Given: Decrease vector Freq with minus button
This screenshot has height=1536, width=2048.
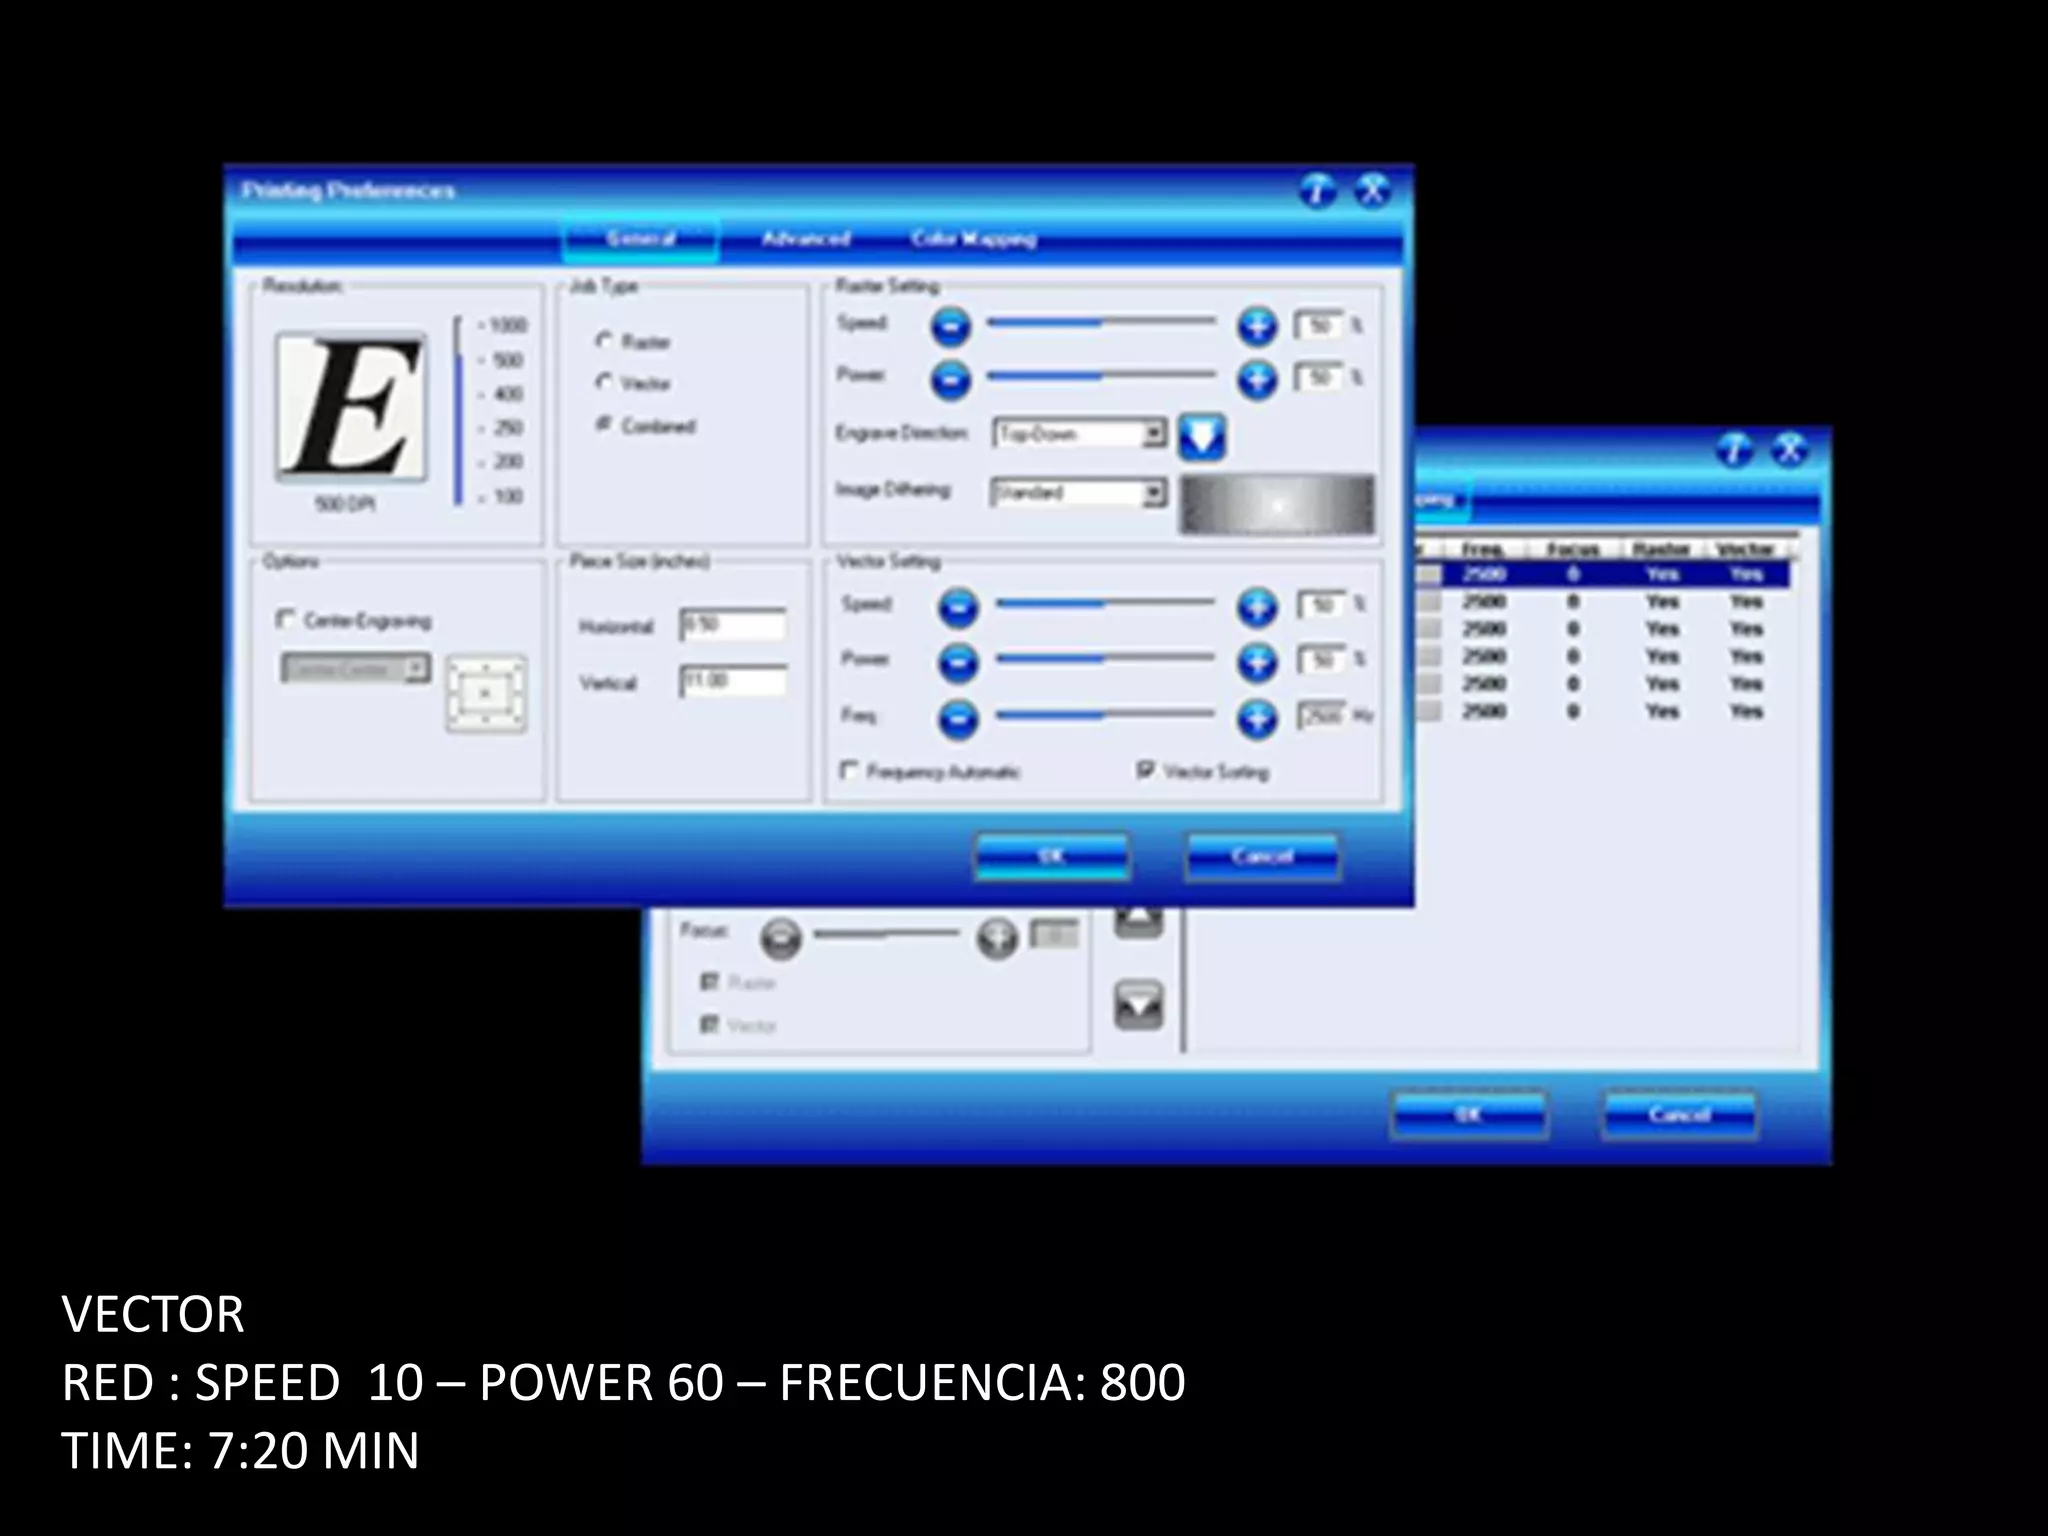Looking at the screenshot, I should pos(958,719).
